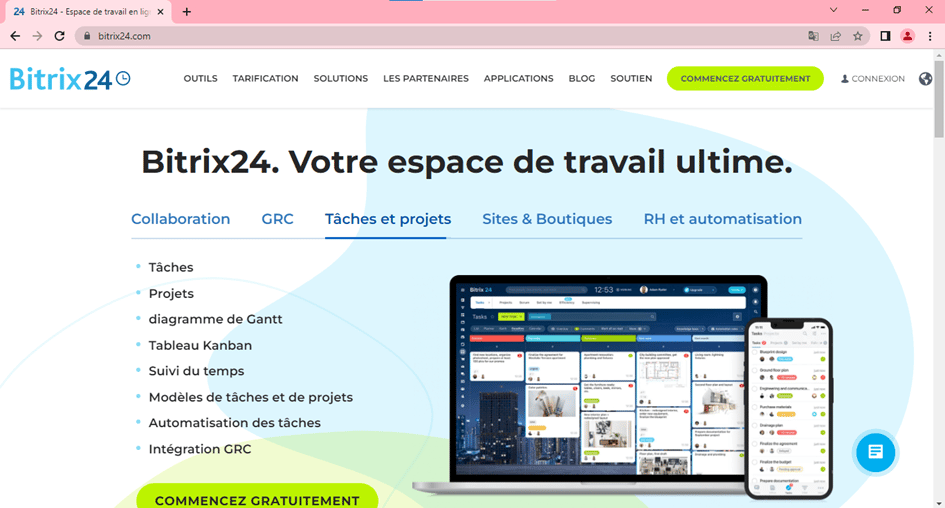Click COMMENCEZ GRATUITEMENT in the header
Screen dimensions: 945x508
pyautogui.click(x=745, y=79)
